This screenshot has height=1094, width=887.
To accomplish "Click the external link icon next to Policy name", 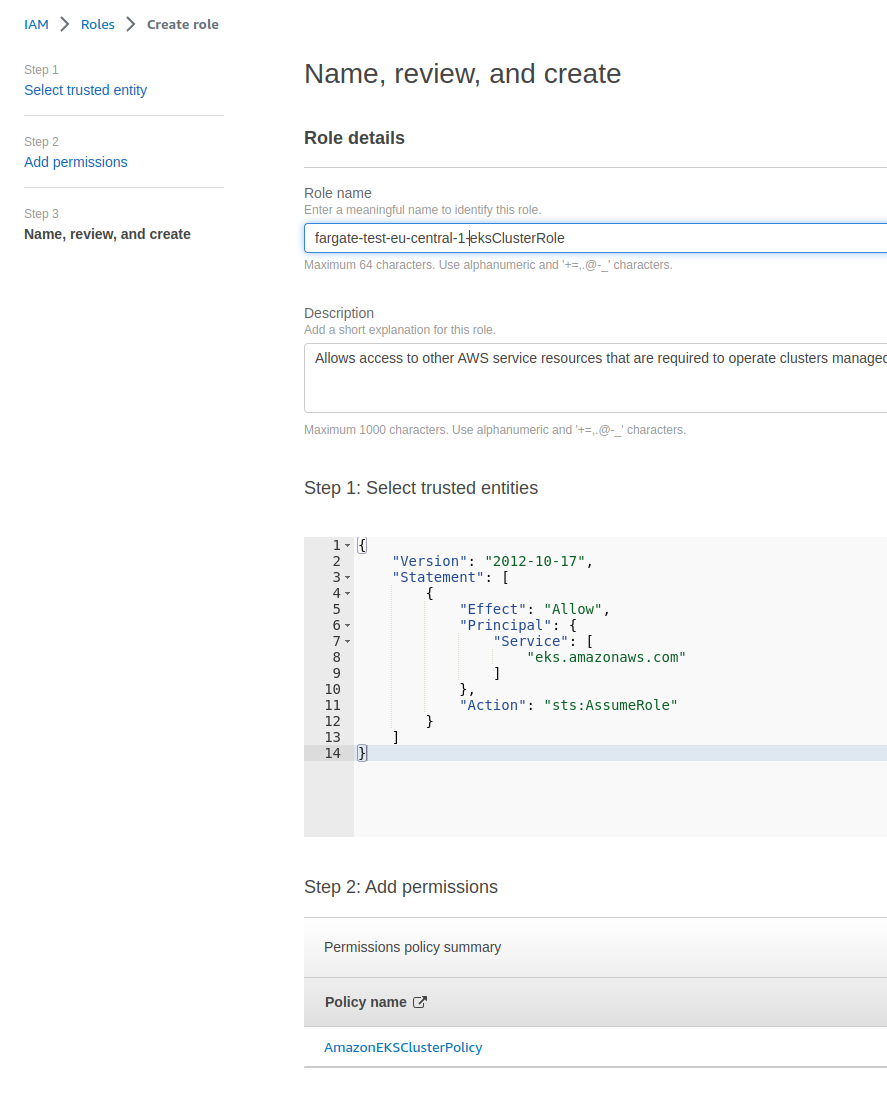I will coord(419,1002).
